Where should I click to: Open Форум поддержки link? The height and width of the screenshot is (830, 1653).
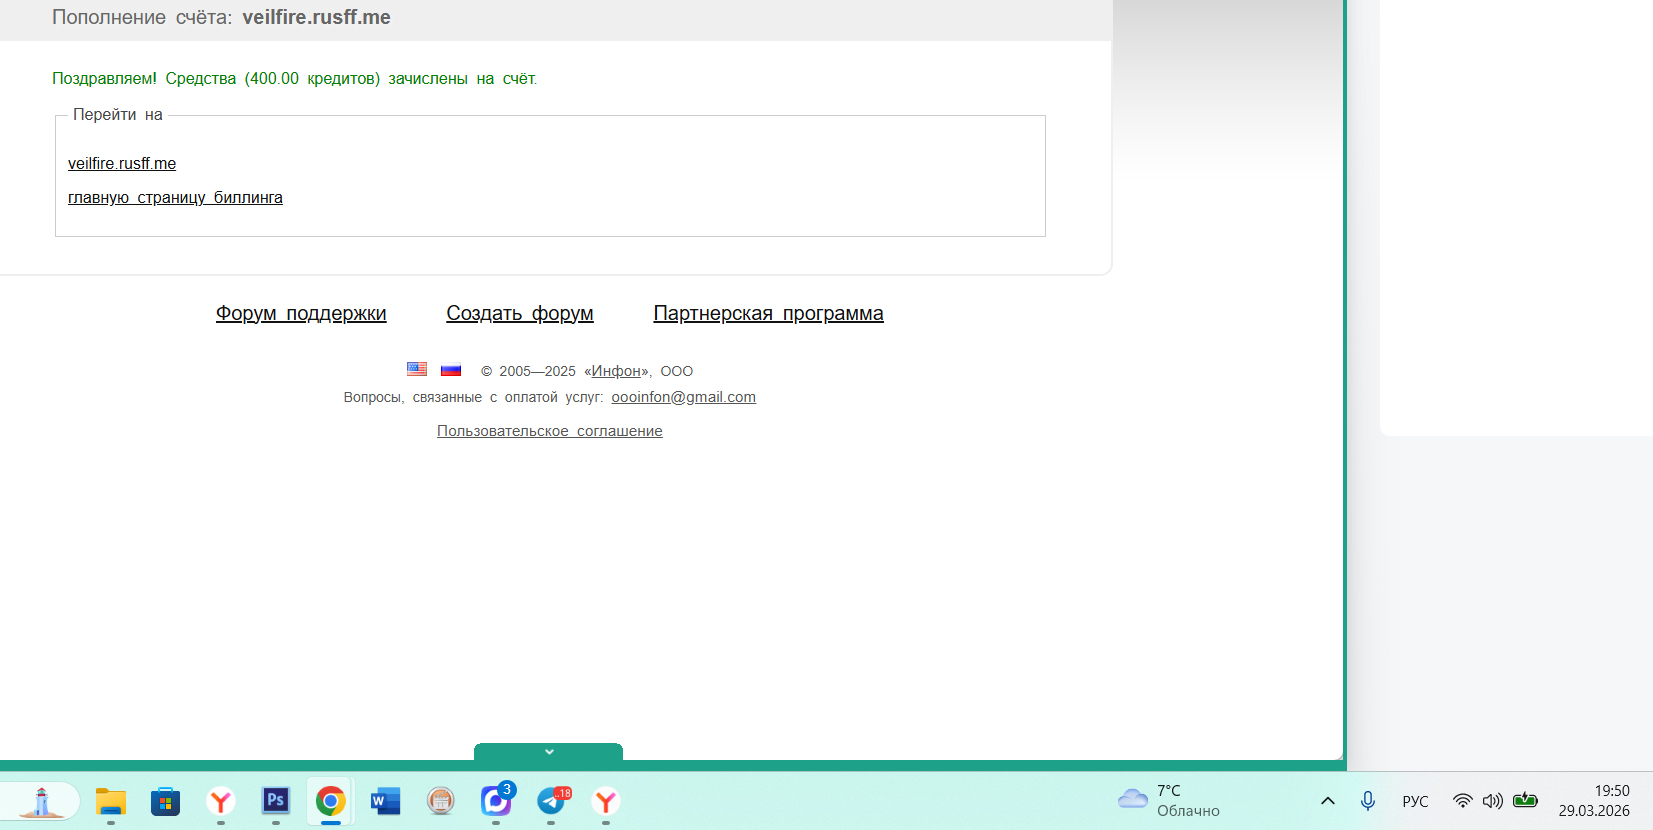[301, 313]
